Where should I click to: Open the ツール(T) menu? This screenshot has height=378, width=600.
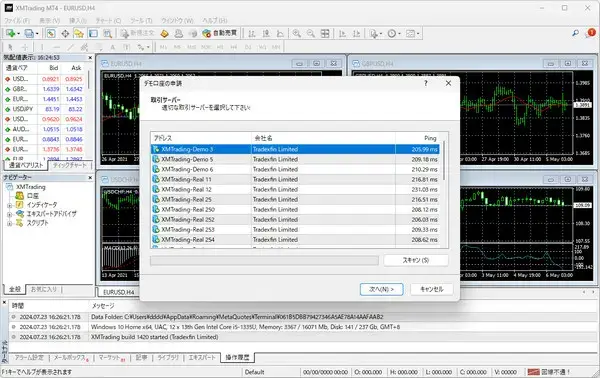141,20
